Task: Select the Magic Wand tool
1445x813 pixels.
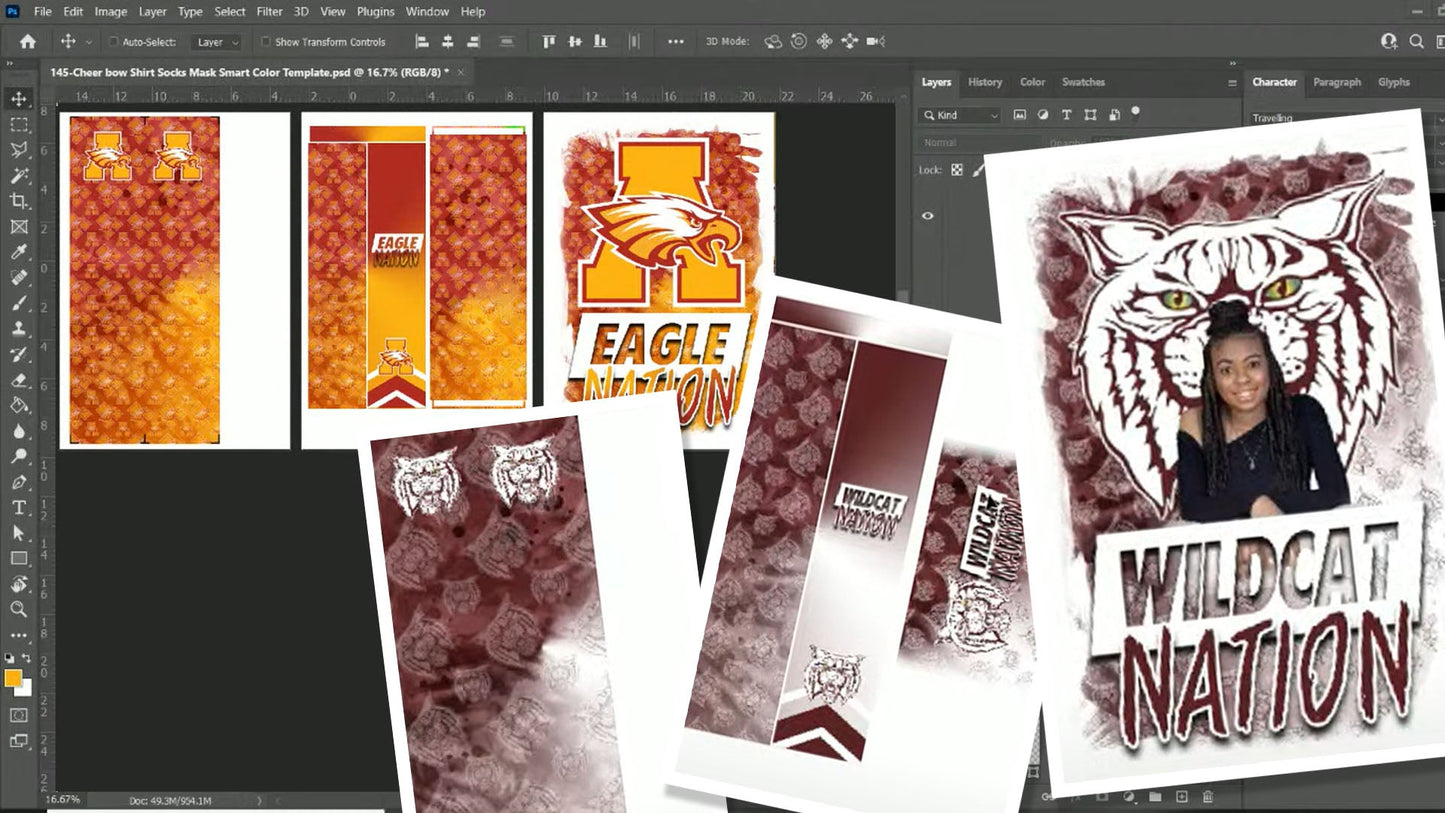Action: (x=19, y=175)
